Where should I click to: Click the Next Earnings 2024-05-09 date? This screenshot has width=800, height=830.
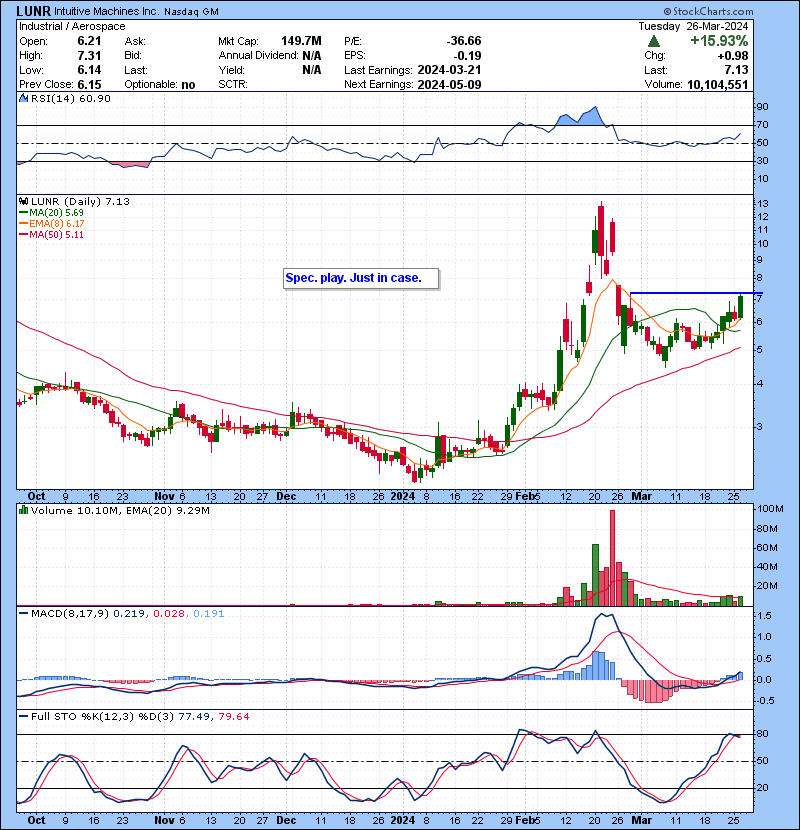(449, 84)
